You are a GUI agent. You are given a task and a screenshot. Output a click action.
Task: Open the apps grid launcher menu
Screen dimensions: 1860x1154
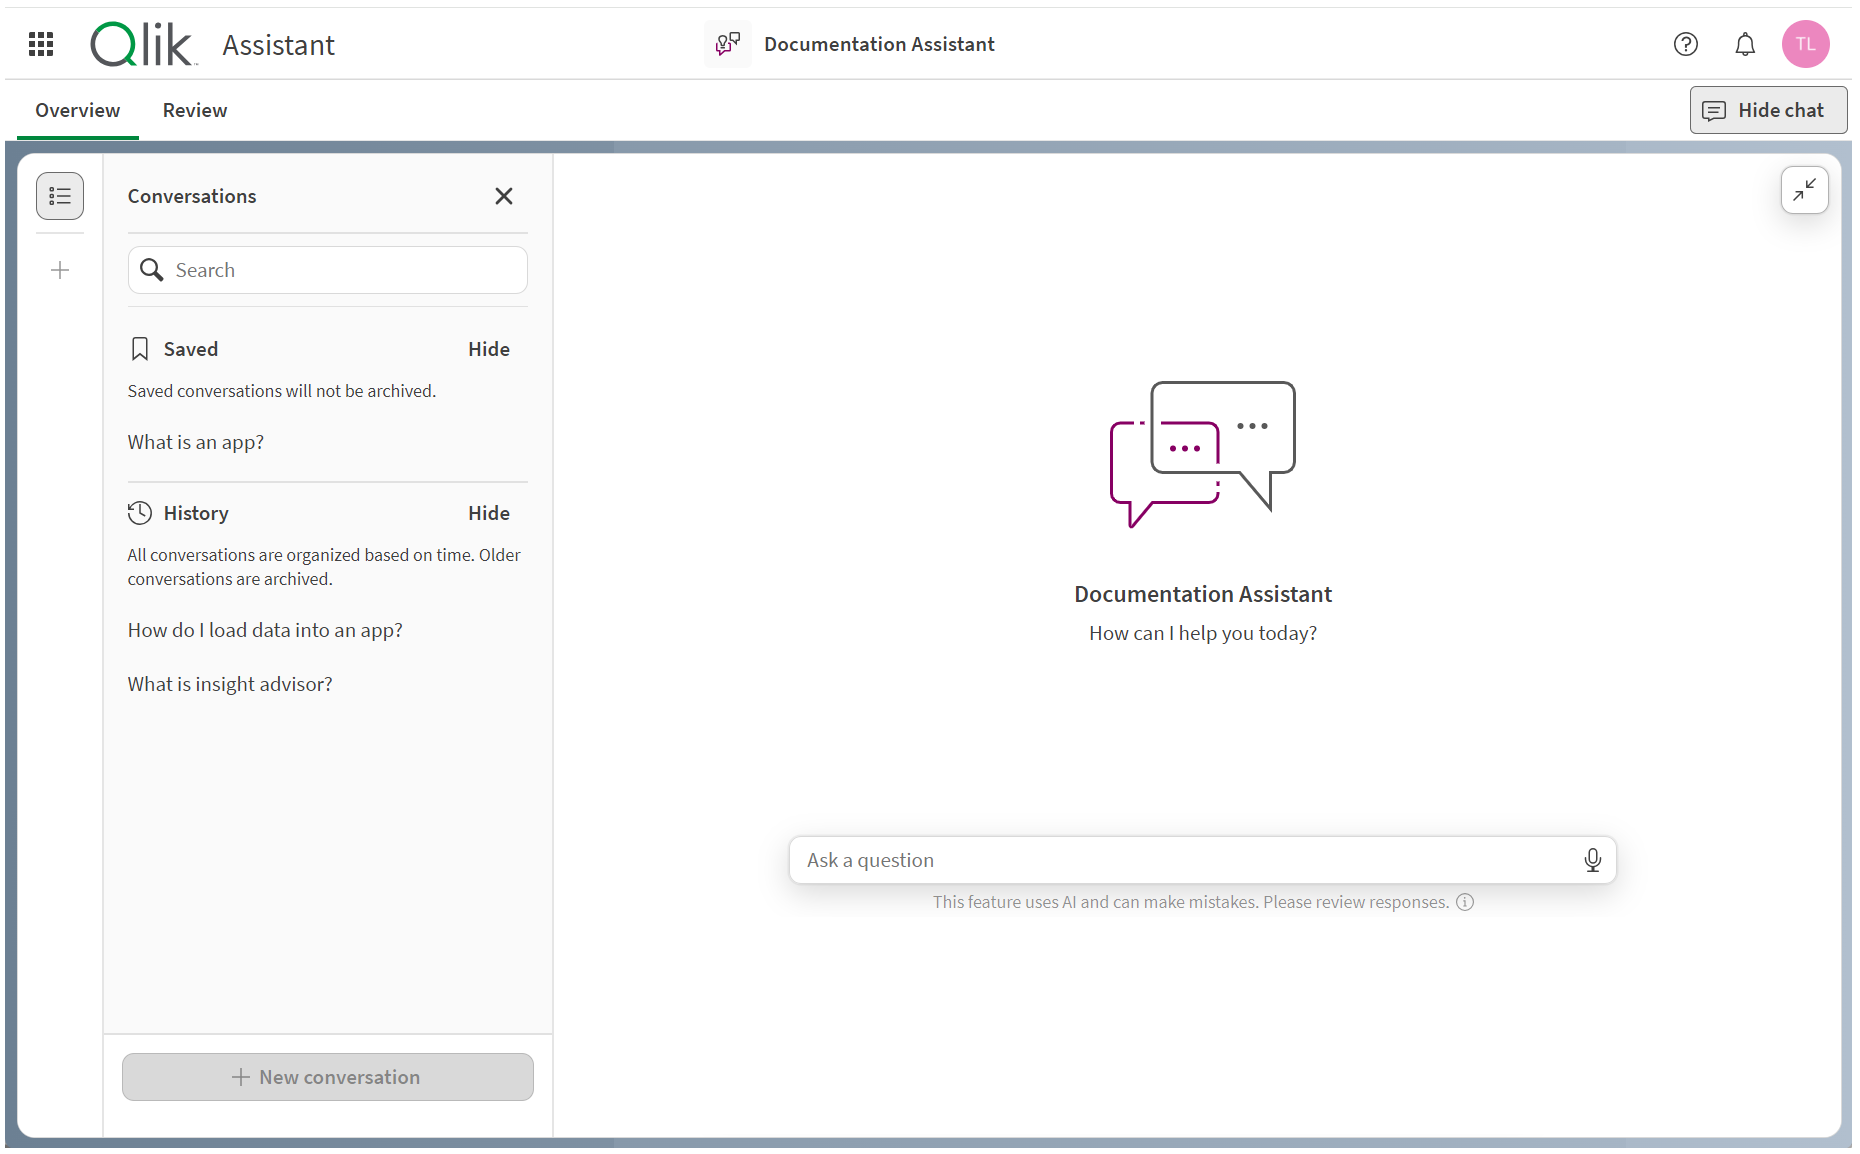point(41,44)
